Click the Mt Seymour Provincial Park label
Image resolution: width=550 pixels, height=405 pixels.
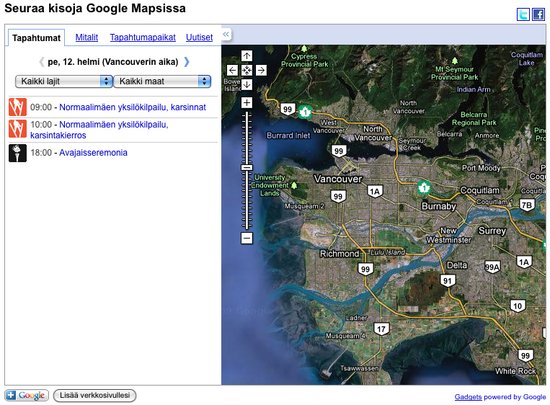(455, 73)
